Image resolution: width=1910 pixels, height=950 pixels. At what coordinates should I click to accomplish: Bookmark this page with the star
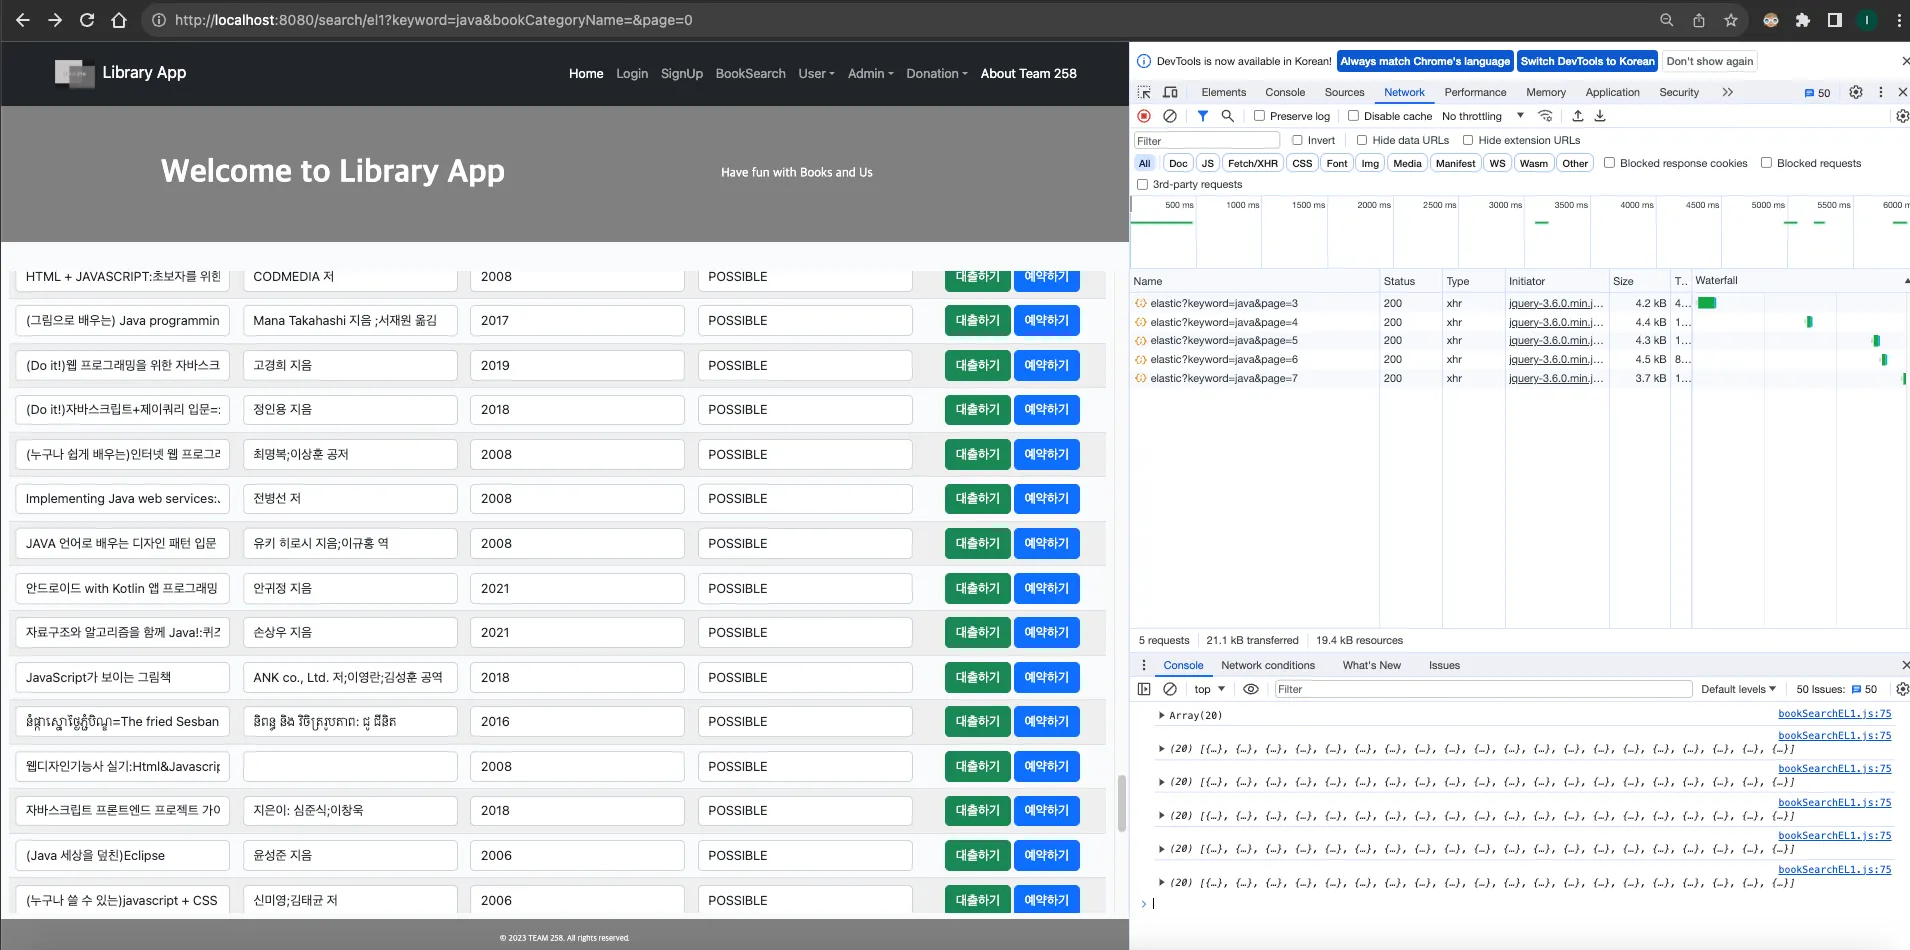[x=1731, y=20]
